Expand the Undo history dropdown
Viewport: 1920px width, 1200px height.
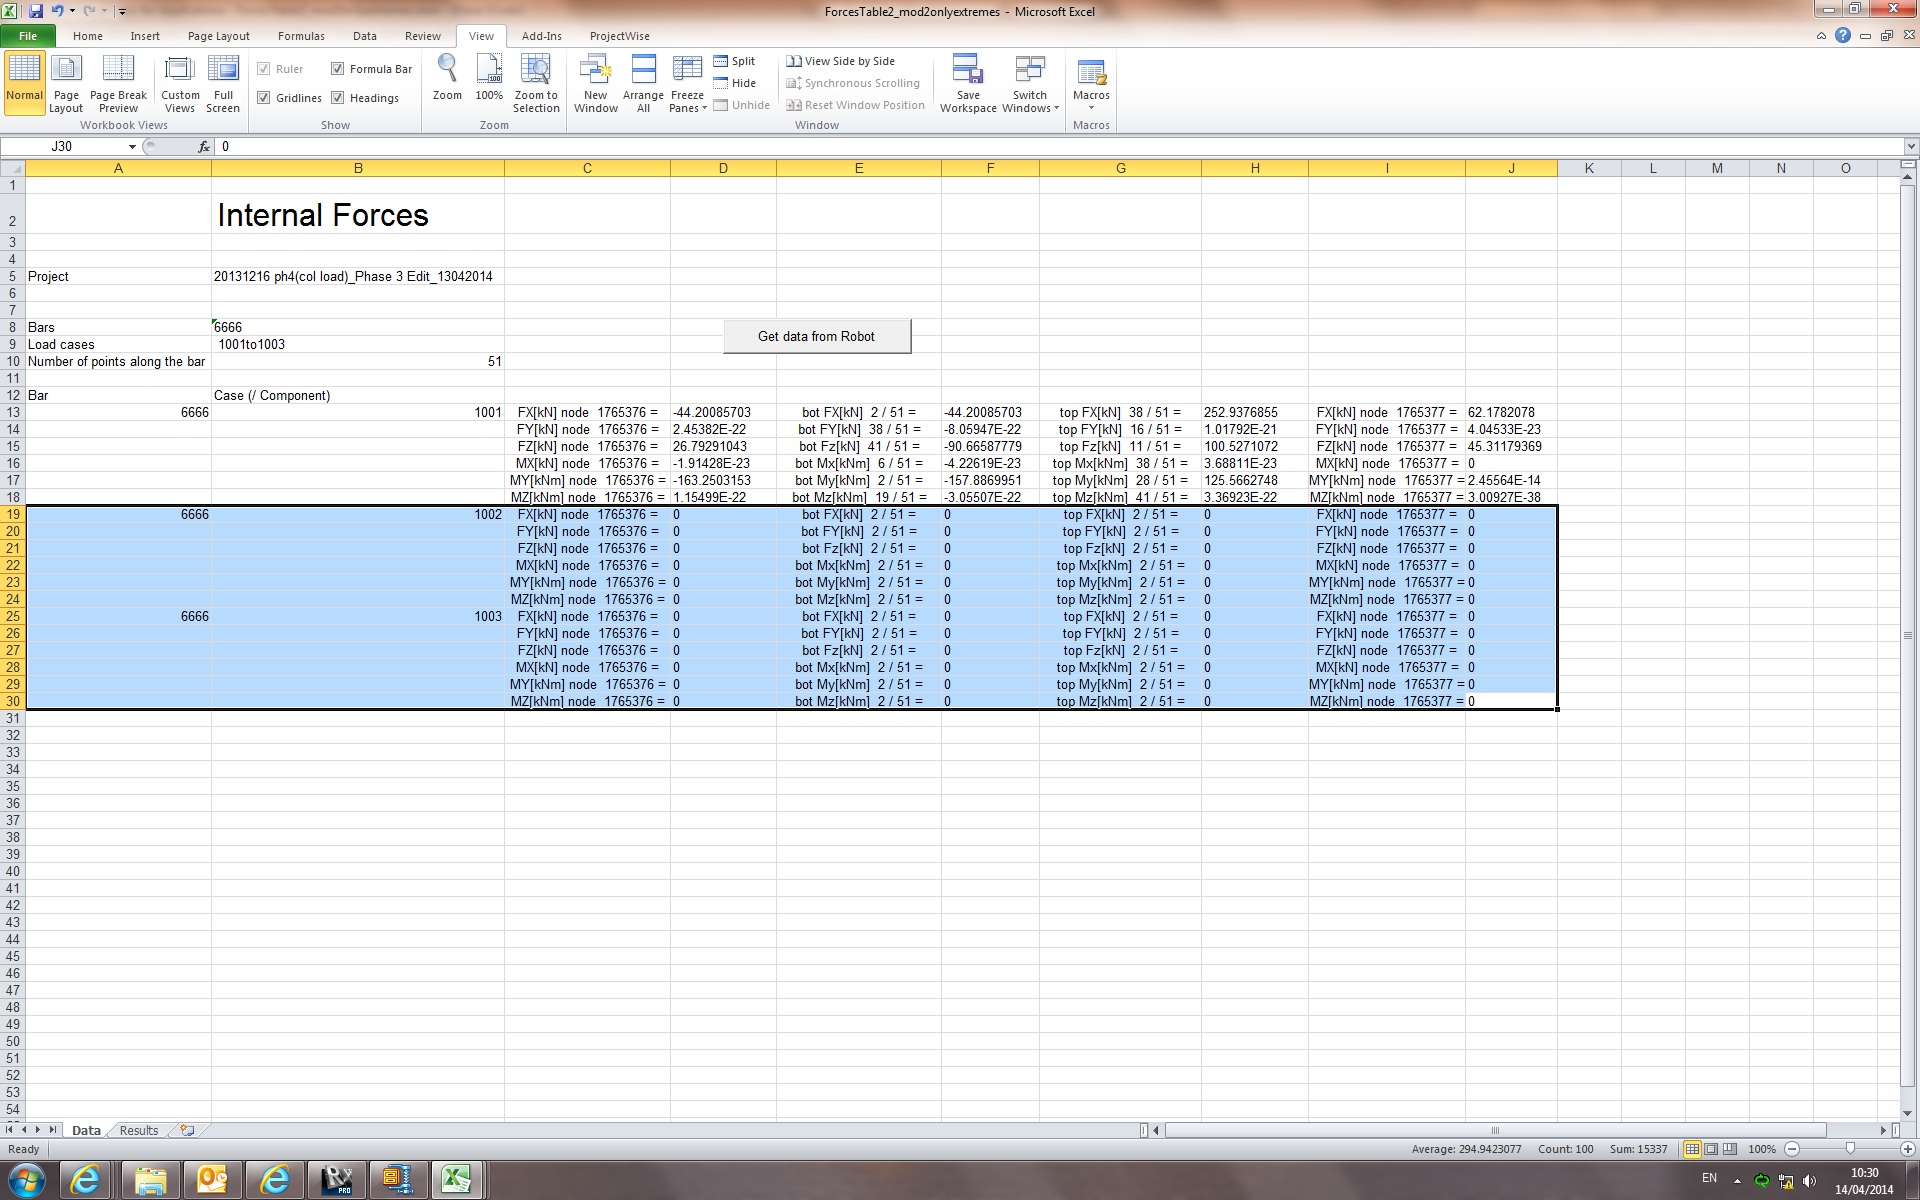(72, 11)
